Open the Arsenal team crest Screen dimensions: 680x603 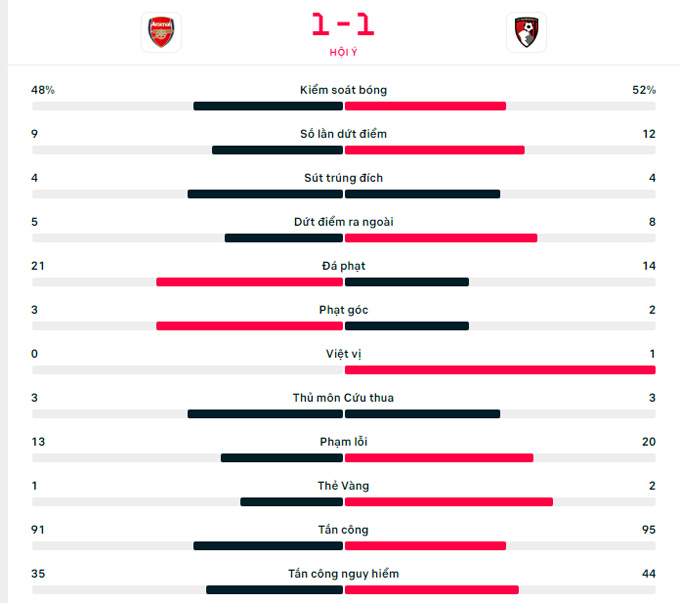click(x=161, y=33)
